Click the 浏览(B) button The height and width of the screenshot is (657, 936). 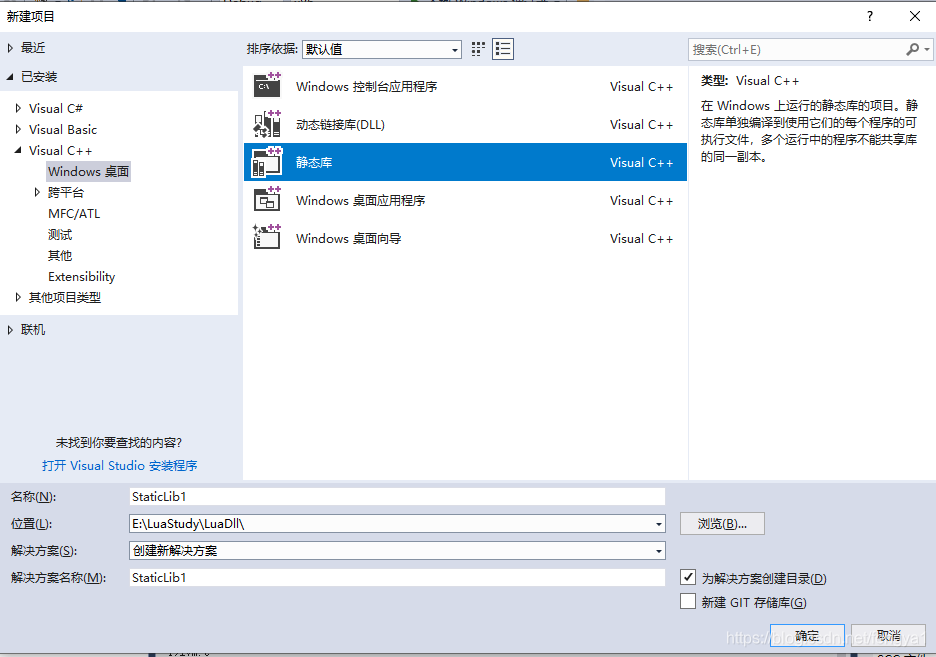pos(722,523)
